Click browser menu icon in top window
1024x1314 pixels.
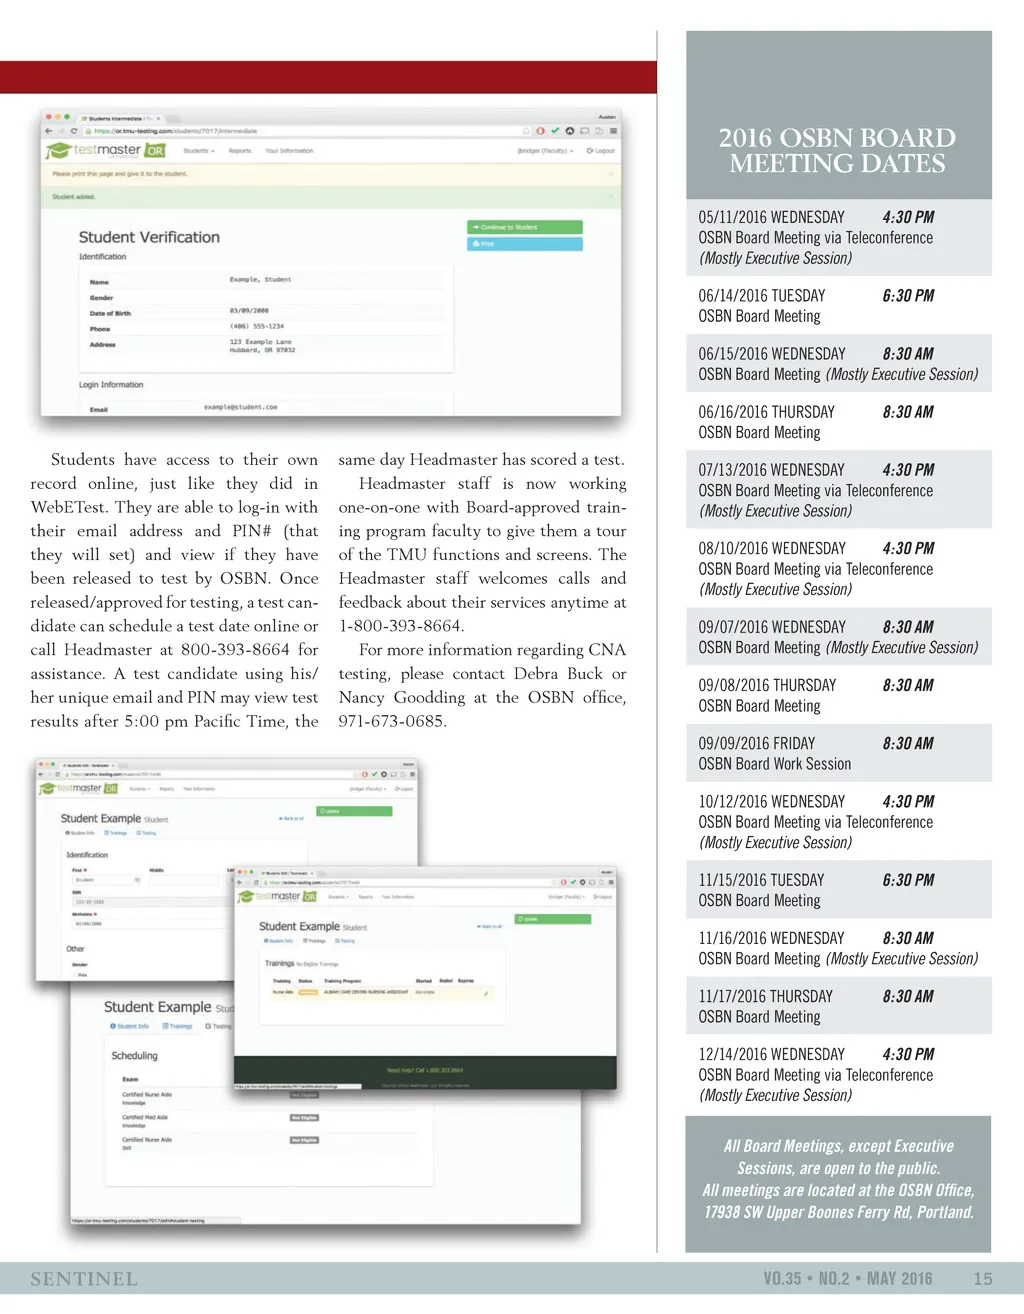pos(613,131)
